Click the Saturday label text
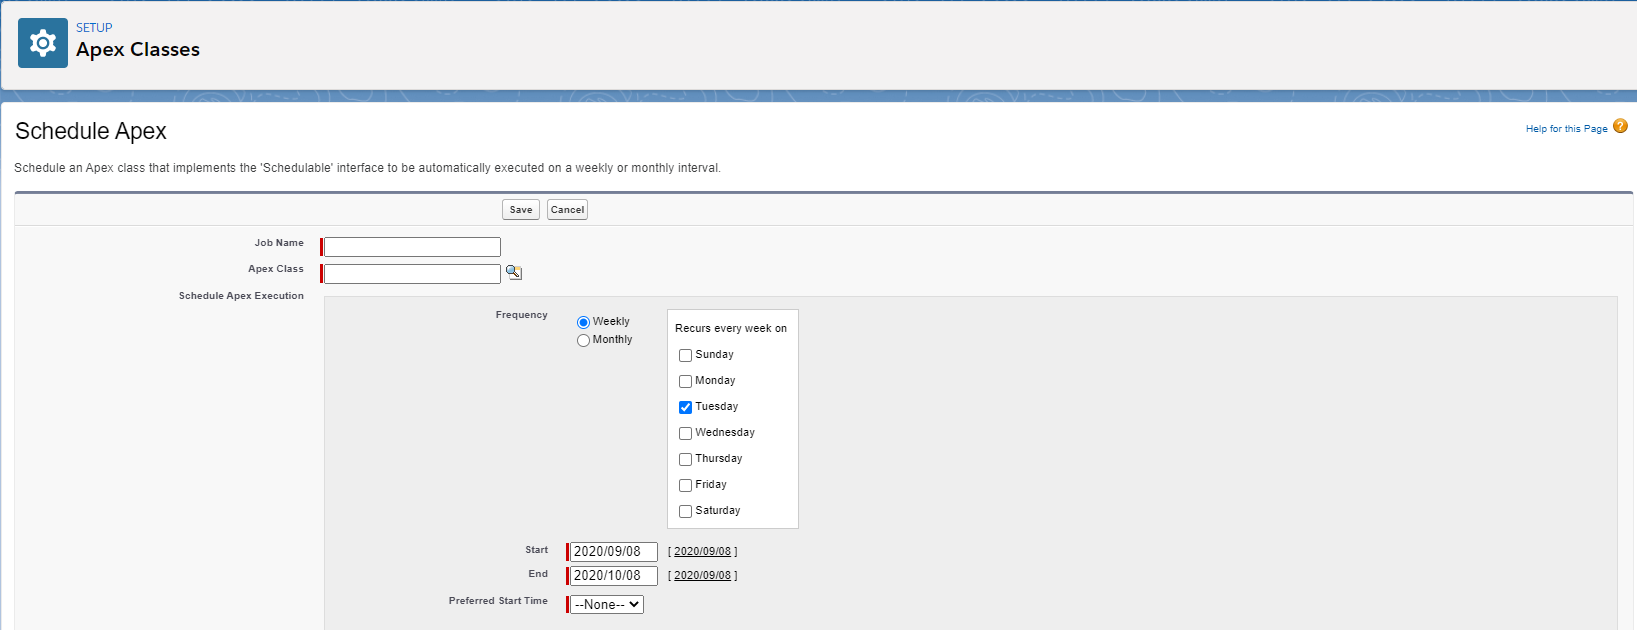This screenshot has width=1637, height=630. click(718, 510)
